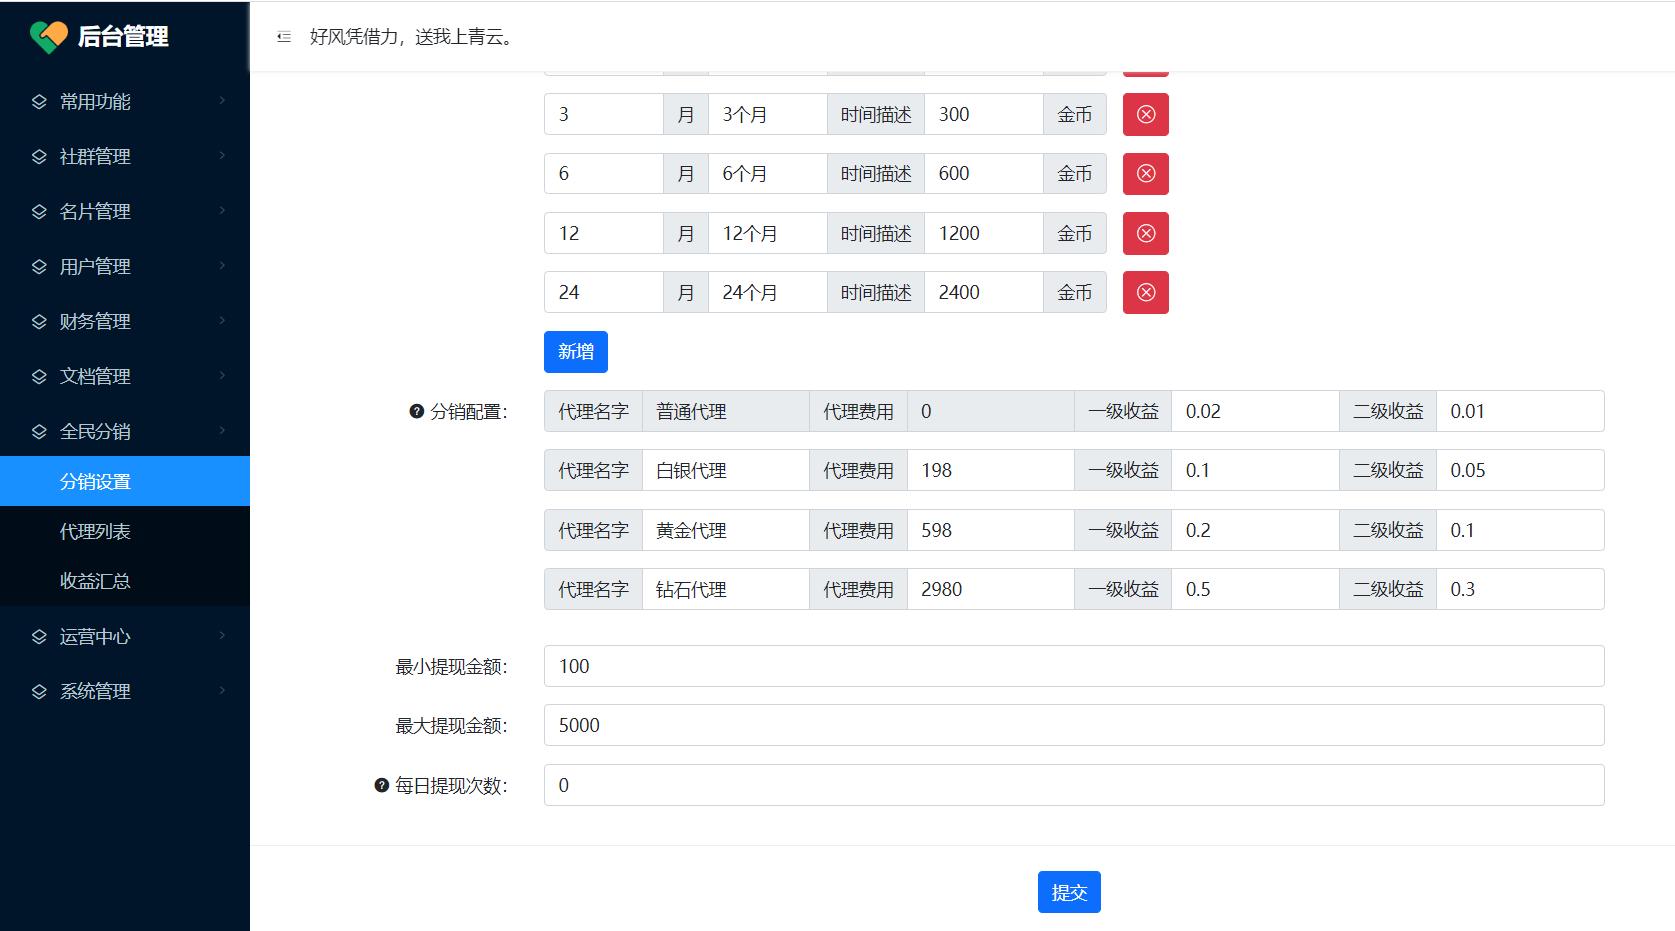
Task: Delete the 3个月 pricing row
Action: pos(1145,115)
